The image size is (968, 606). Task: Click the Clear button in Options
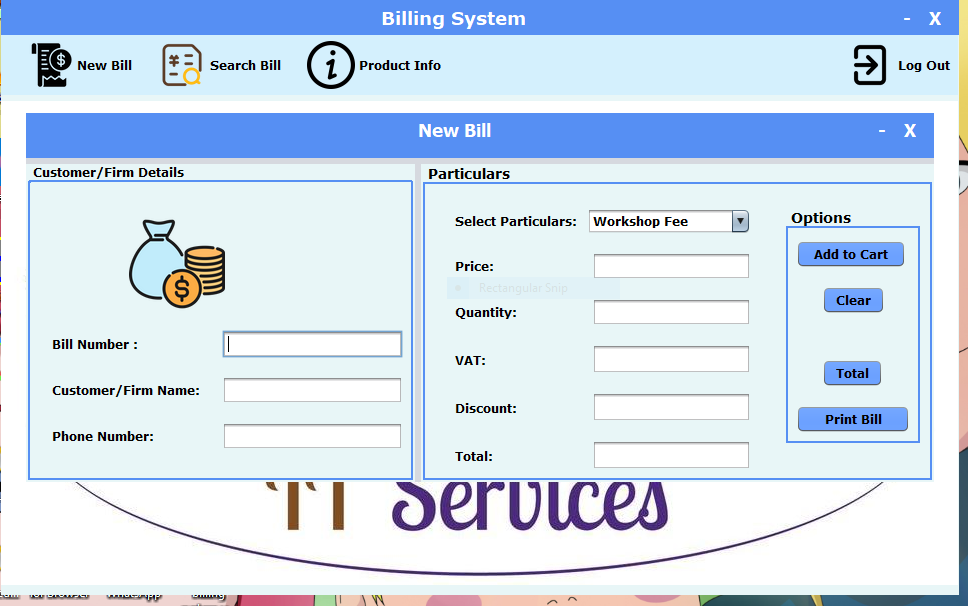852,300
